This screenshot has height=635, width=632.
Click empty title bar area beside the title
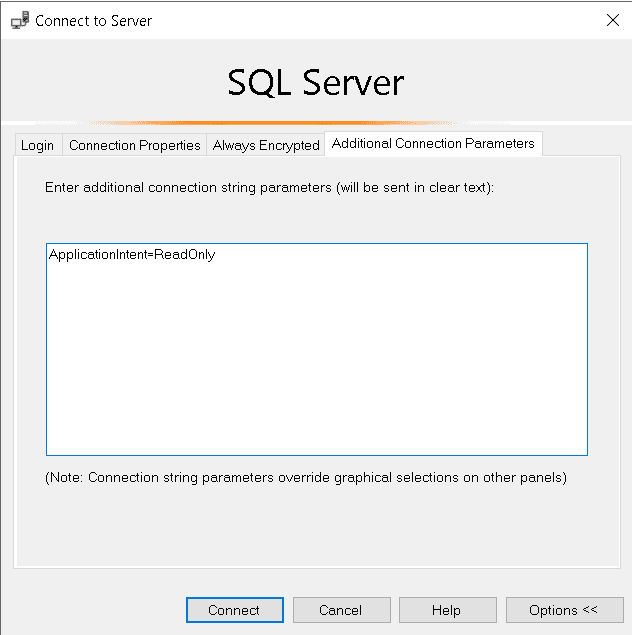point(380,20)
